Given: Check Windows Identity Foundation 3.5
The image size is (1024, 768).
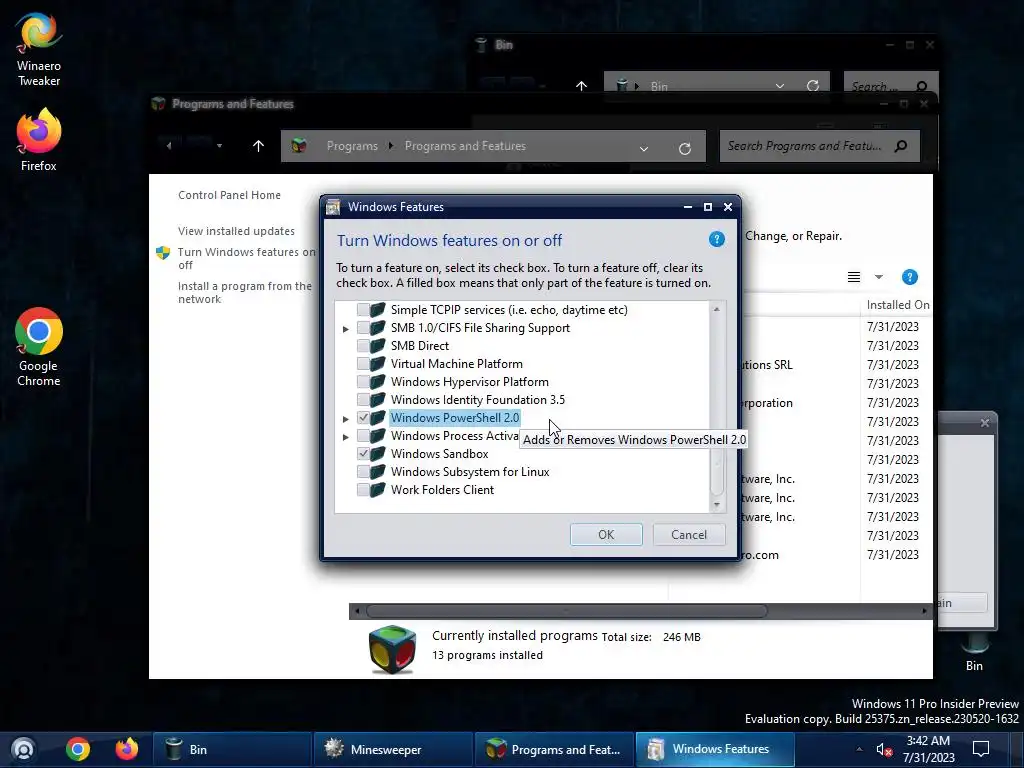Looking at the screenshot, I should tap(363, 400).
